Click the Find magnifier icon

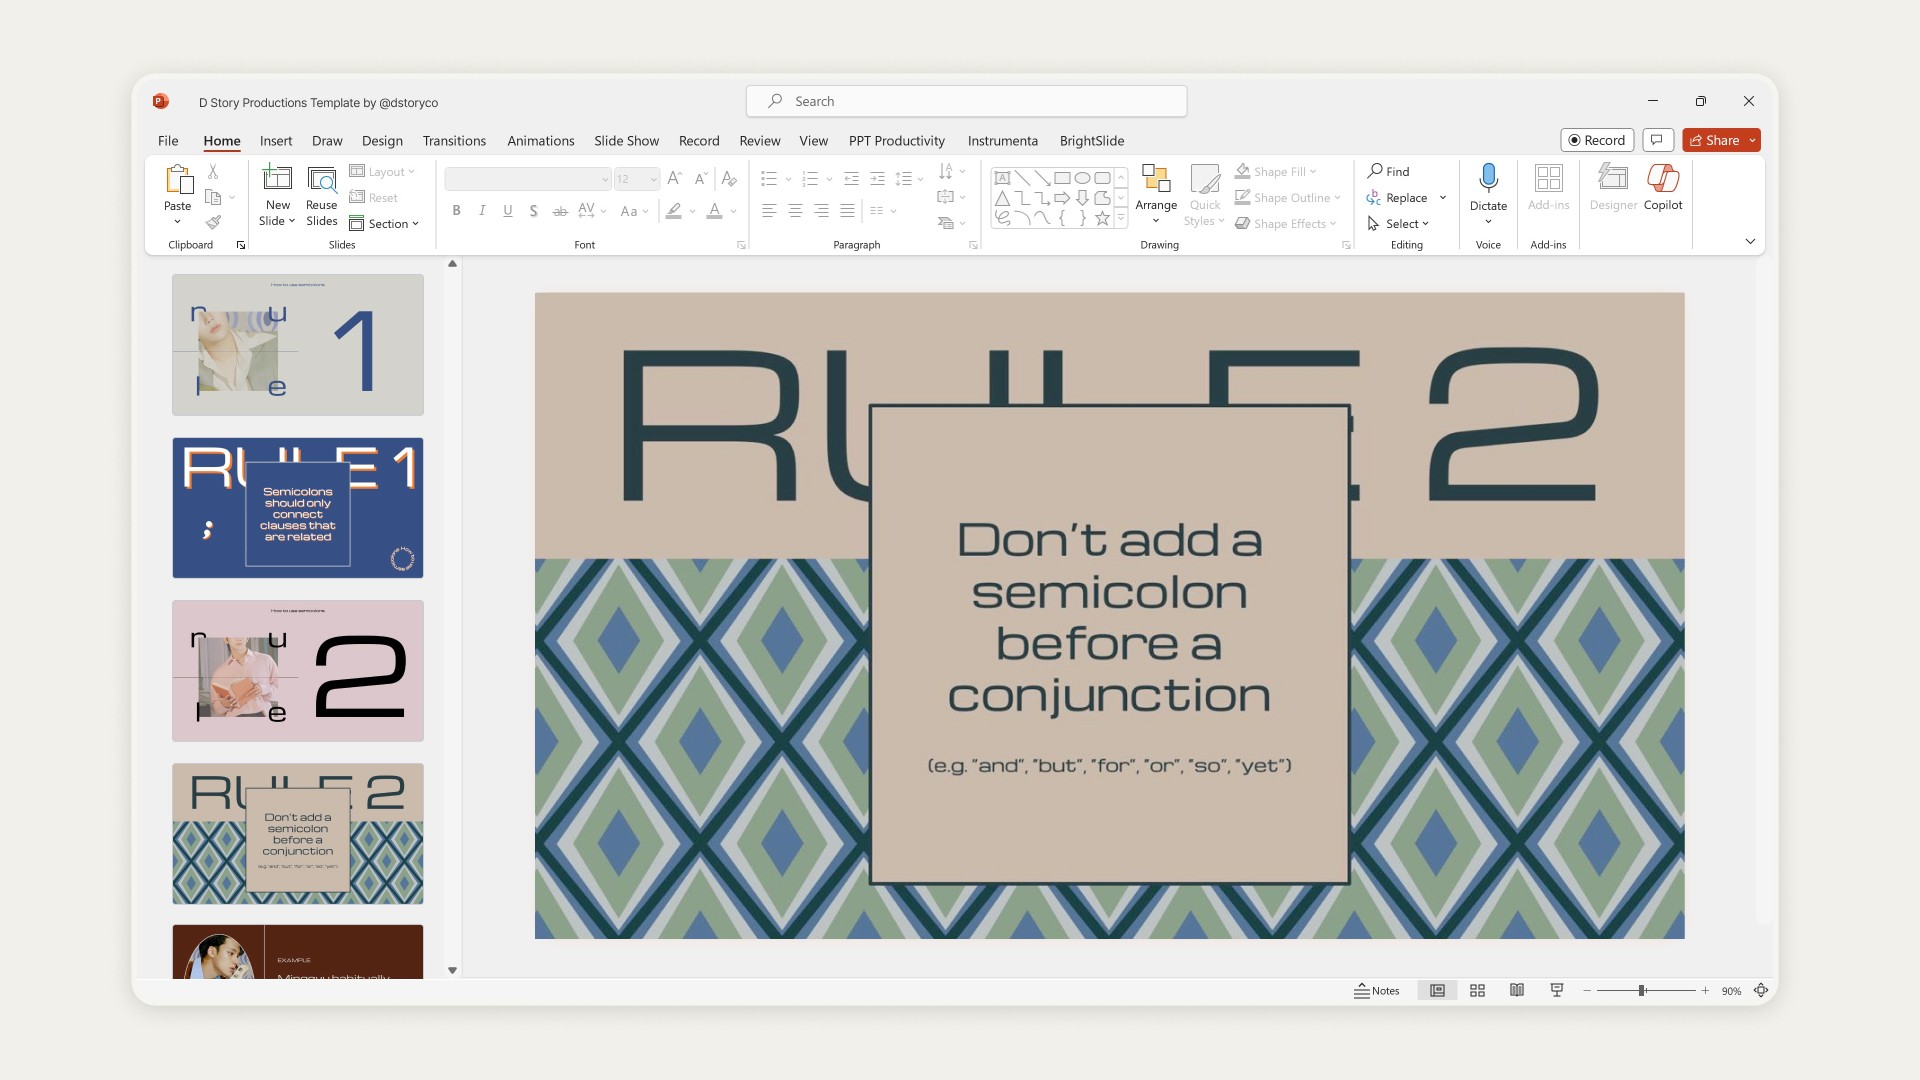pos(1376,171)
